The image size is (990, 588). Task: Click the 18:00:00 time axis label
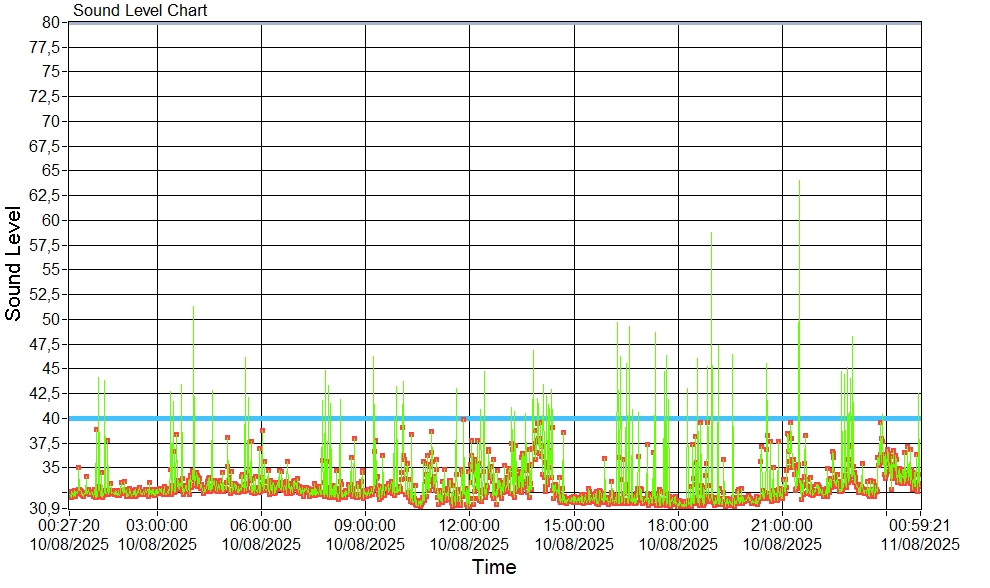[x=678, y=526]
